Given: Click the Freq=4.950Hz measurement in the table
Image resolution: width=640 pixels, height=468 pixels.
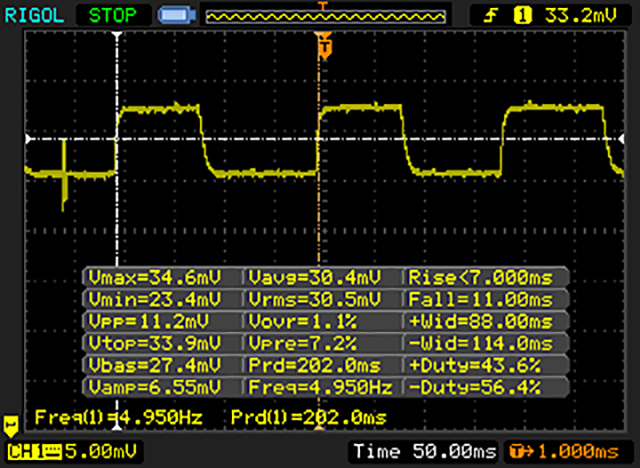Looking at the screenshot, I should click(x=321, y=387).
